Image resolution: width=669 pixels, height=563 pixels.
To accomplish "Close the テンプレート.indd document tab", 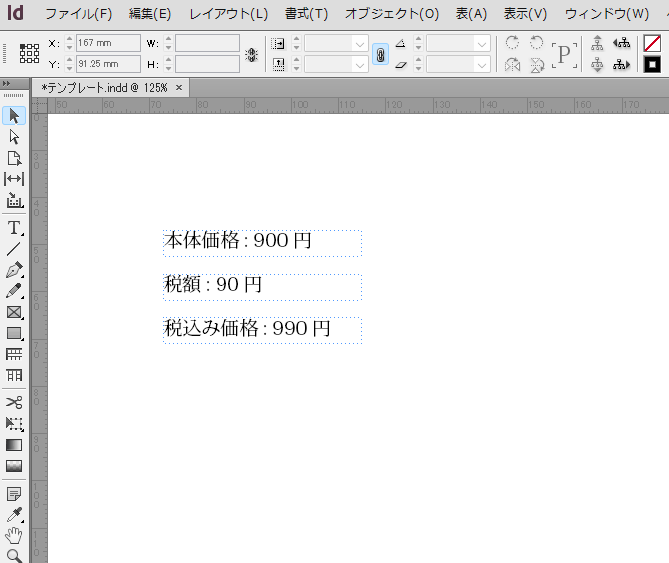I will [179, 88].
